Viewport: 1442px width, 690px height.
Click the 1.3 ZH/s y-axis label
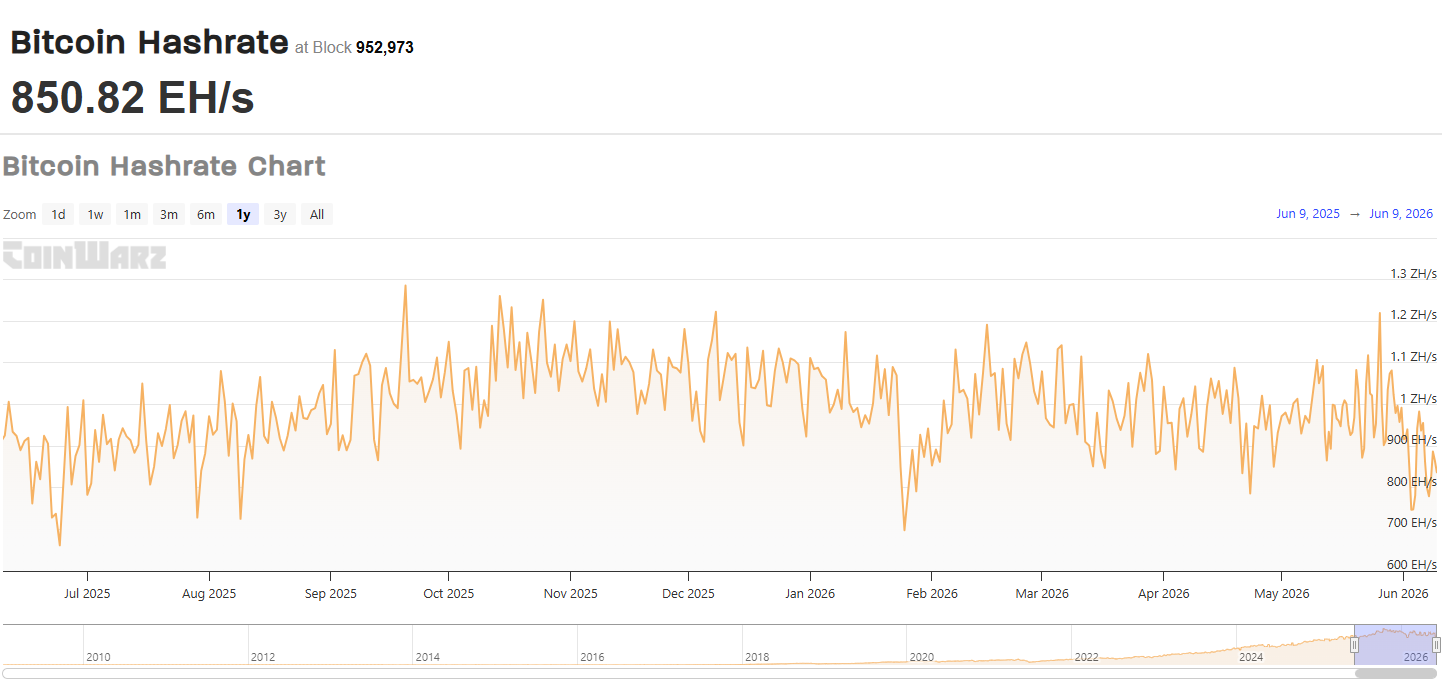1413,273
